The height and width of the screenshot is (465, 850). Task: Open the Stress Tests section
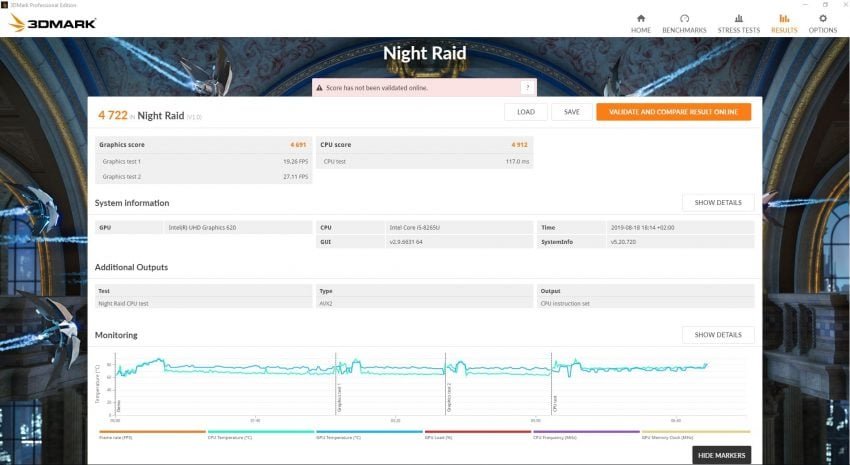point(738,23)
